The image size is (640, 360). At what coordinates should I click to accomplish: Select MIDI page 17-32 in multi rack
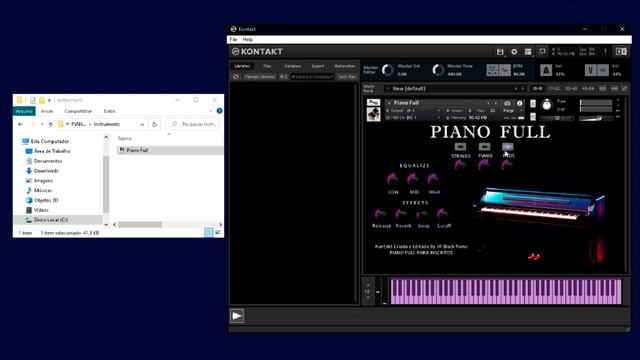554,89
